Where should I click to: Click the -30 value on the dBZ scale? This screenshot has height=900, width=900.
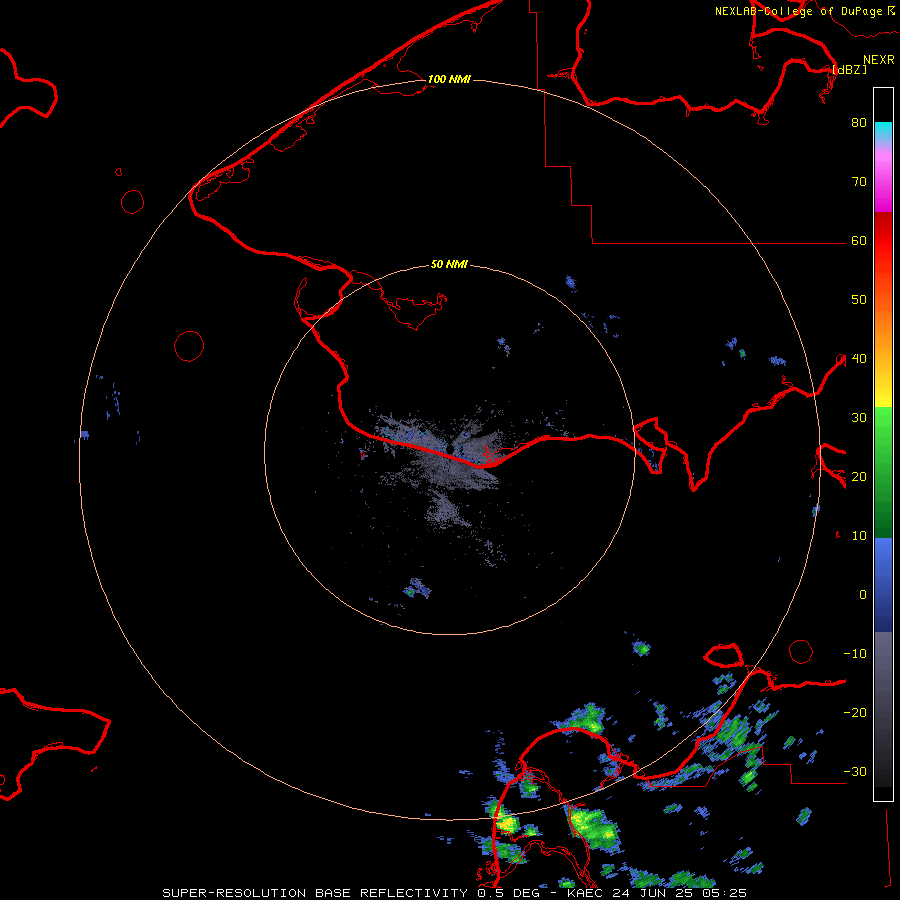coord(855,771)
